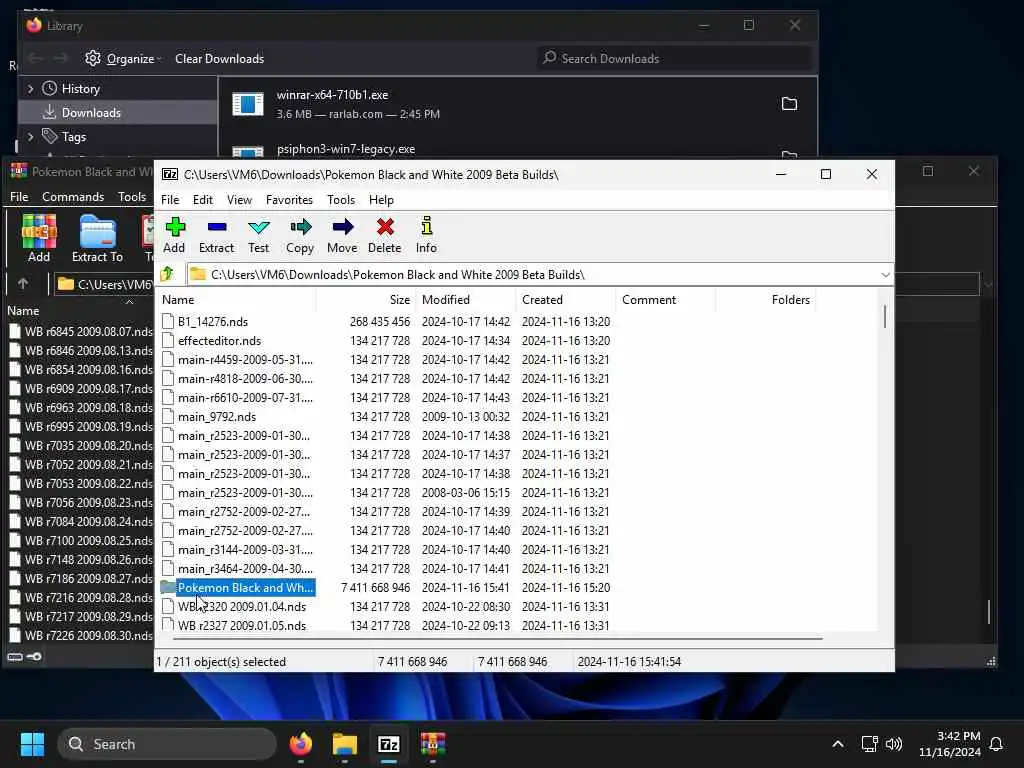
Task: Click the Downloads icon in Library sidebar
Action: point(49,112)
